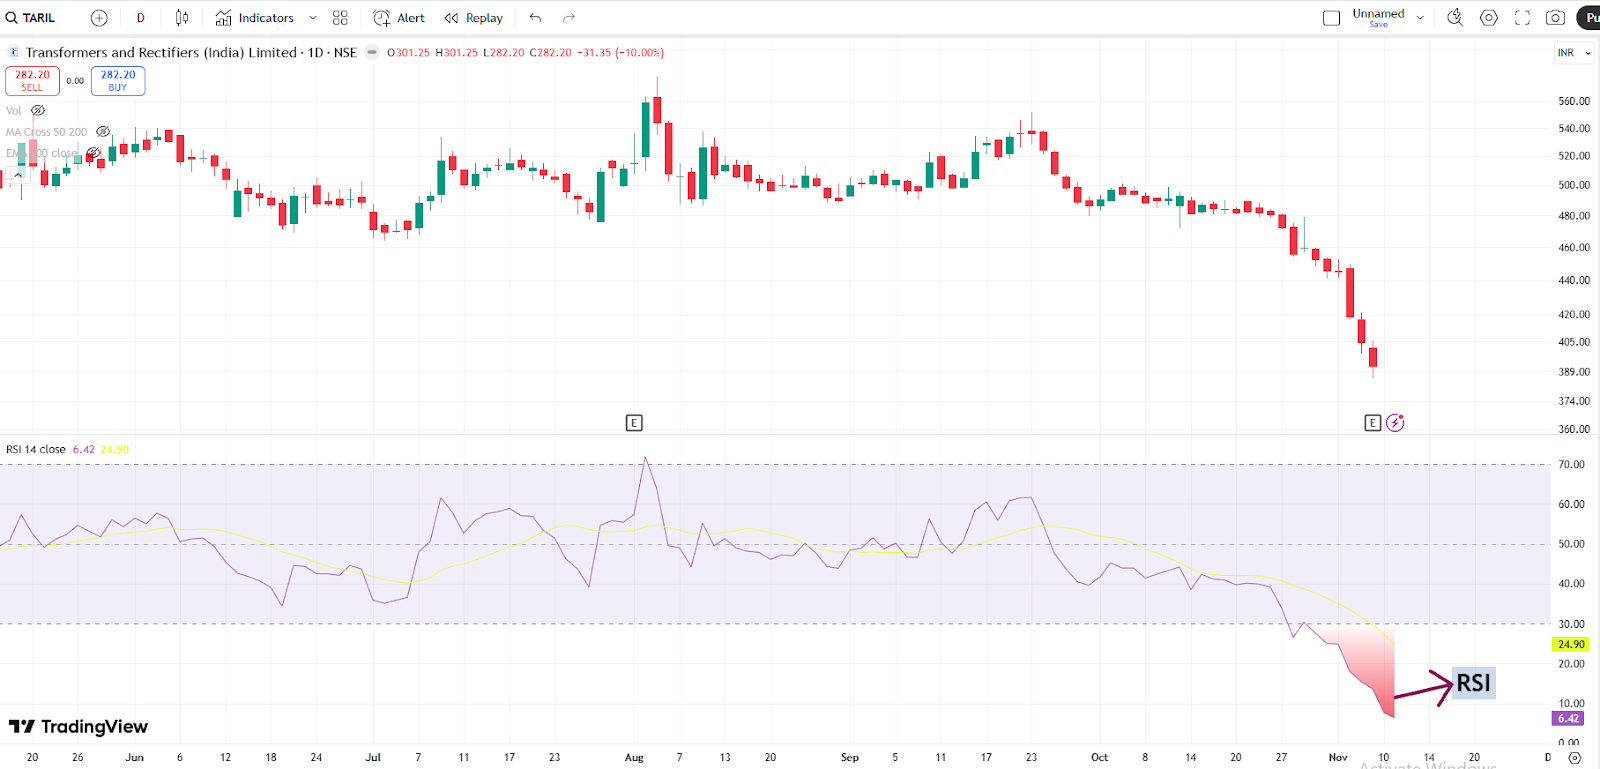The height and width of the screenshot is (769, 1600).
Task: Click the SELL 282.20 button
Action: (32, 81)
